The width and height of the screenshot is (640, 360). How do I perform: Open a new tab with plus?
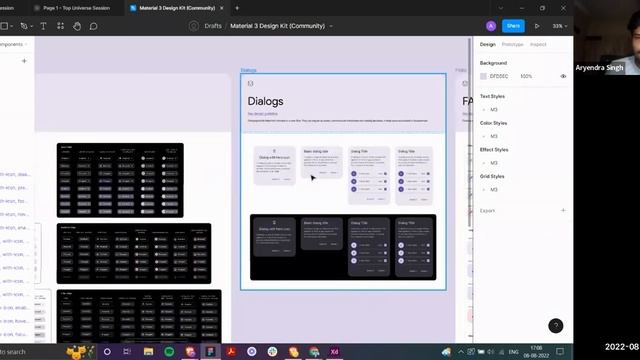(x=237, y=8)
